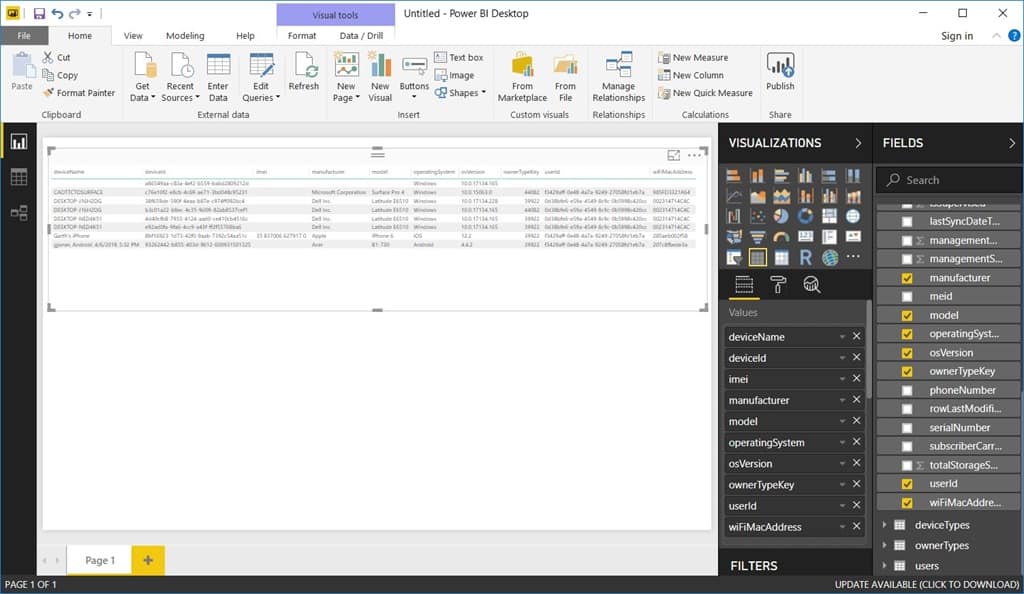Add a New Visual from ribbon
Screen dimensions: 1024x594
(380, 77)
